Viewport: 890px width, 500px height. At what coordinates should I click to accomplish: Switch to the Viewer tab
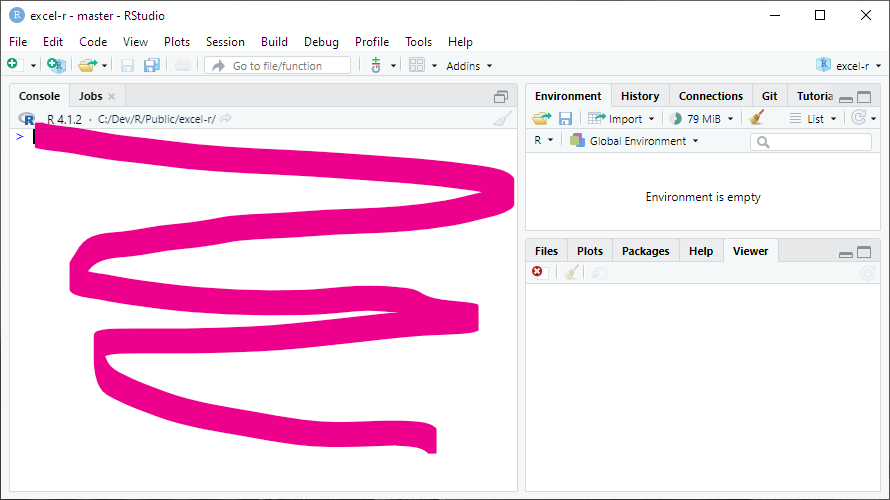750,251
